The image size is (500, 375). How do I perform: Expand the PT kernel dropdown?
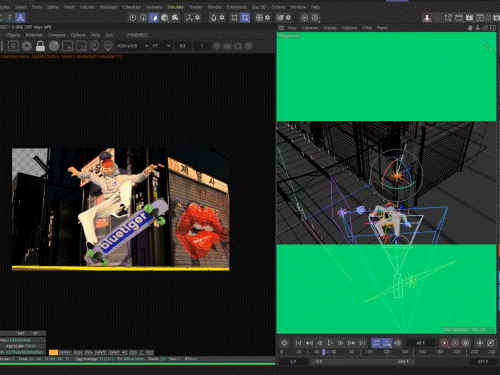(x=162, y=46)
